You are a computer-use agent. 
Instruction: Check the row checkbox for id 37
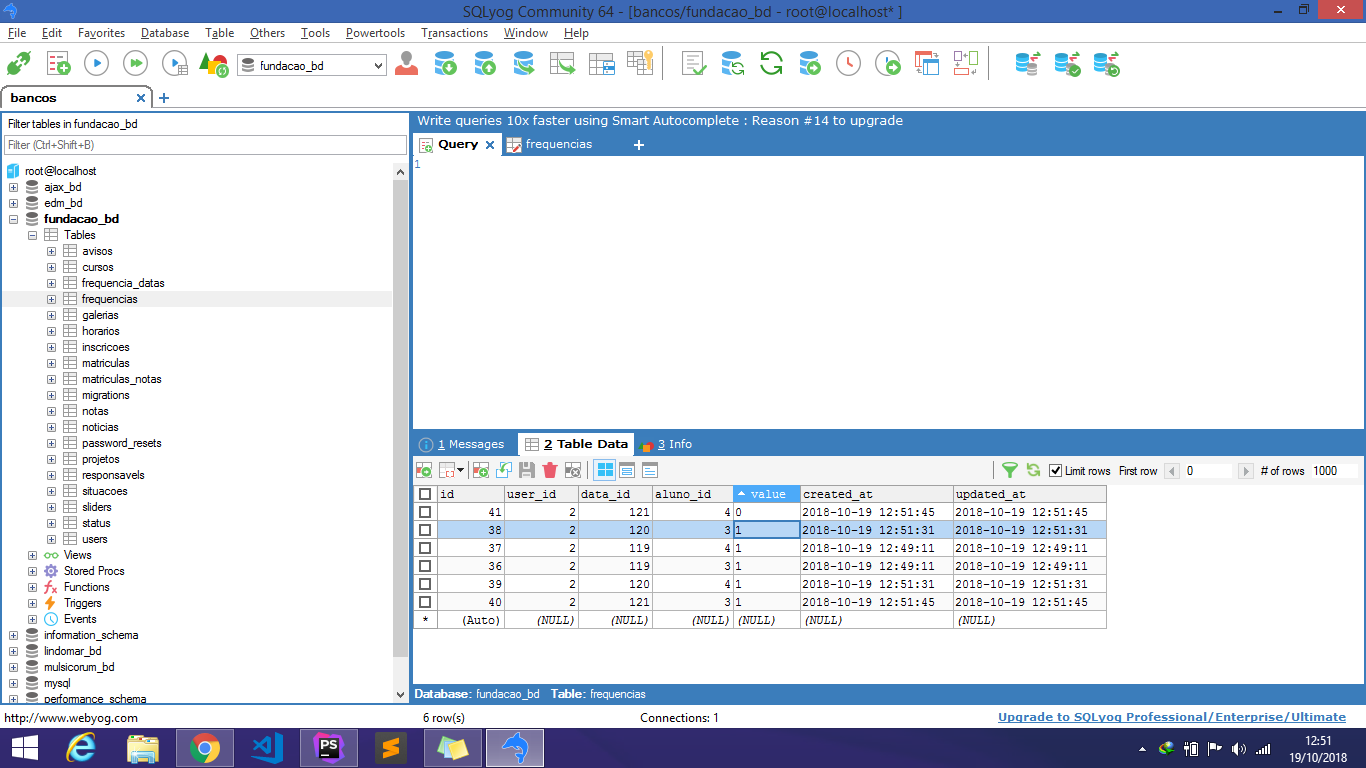pyautogui.click(x=425, y=548)
